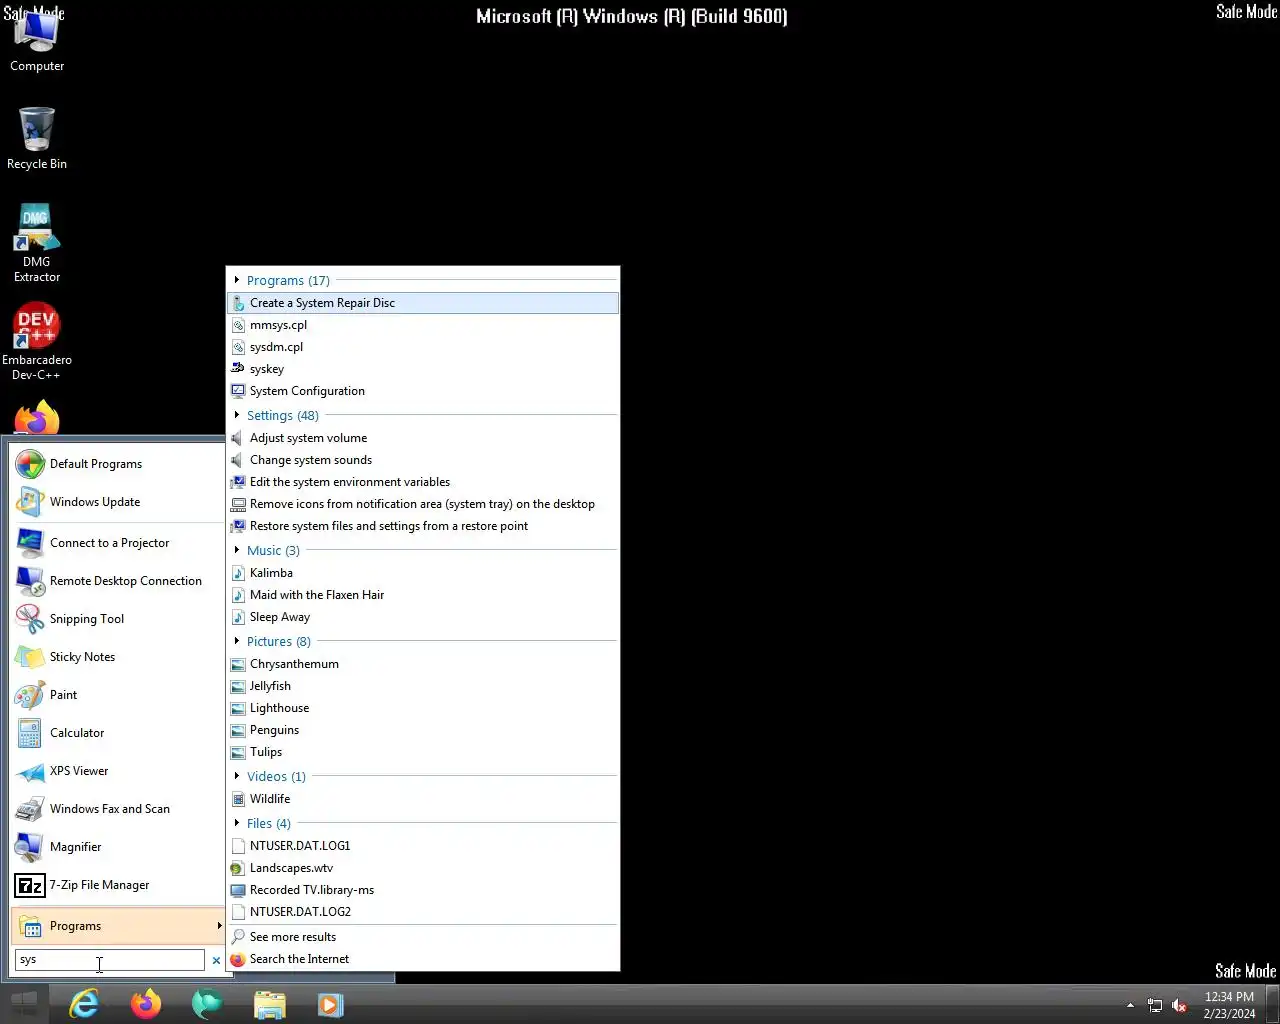Open Landscapes.wtv file

tap(423, 868)
